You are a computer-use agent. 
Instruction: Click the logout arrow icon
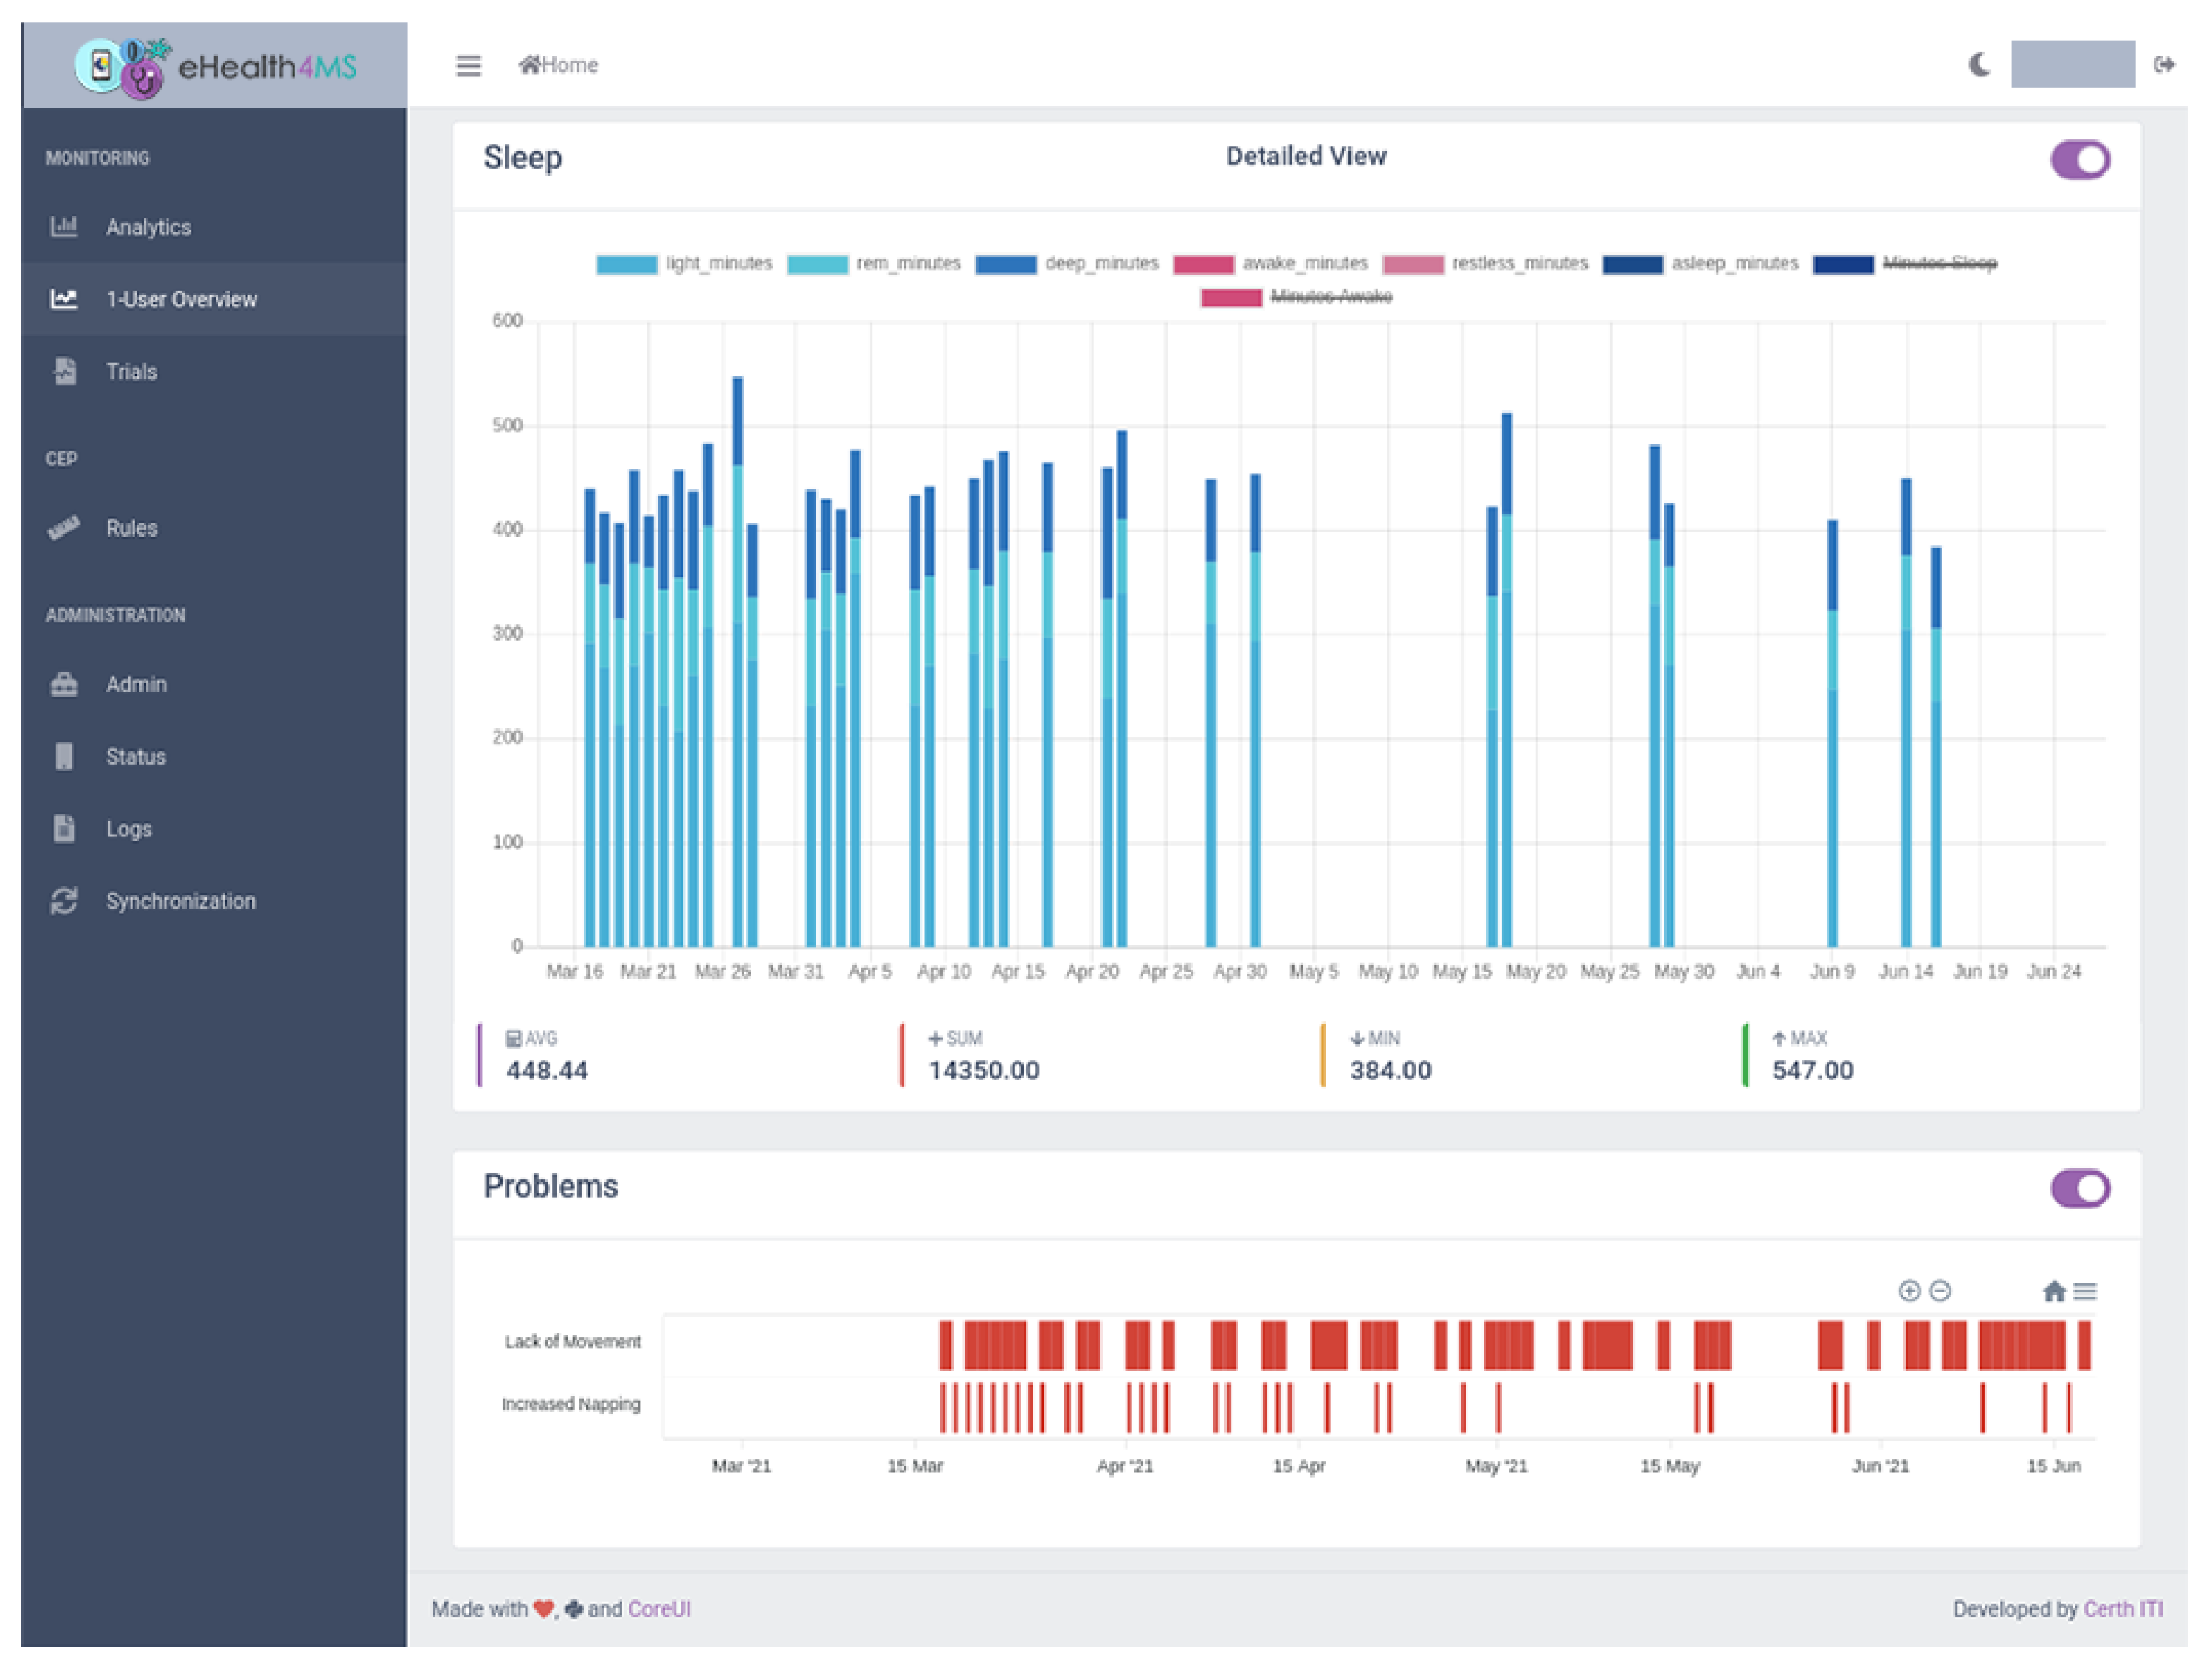[x=2163, y=65]
